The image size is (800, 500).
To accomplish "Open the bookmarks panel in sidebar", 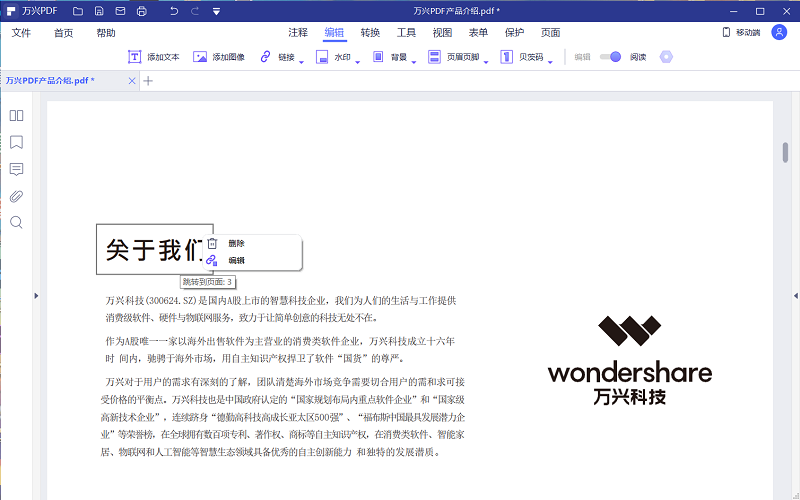I will click(x=16, y=142).
